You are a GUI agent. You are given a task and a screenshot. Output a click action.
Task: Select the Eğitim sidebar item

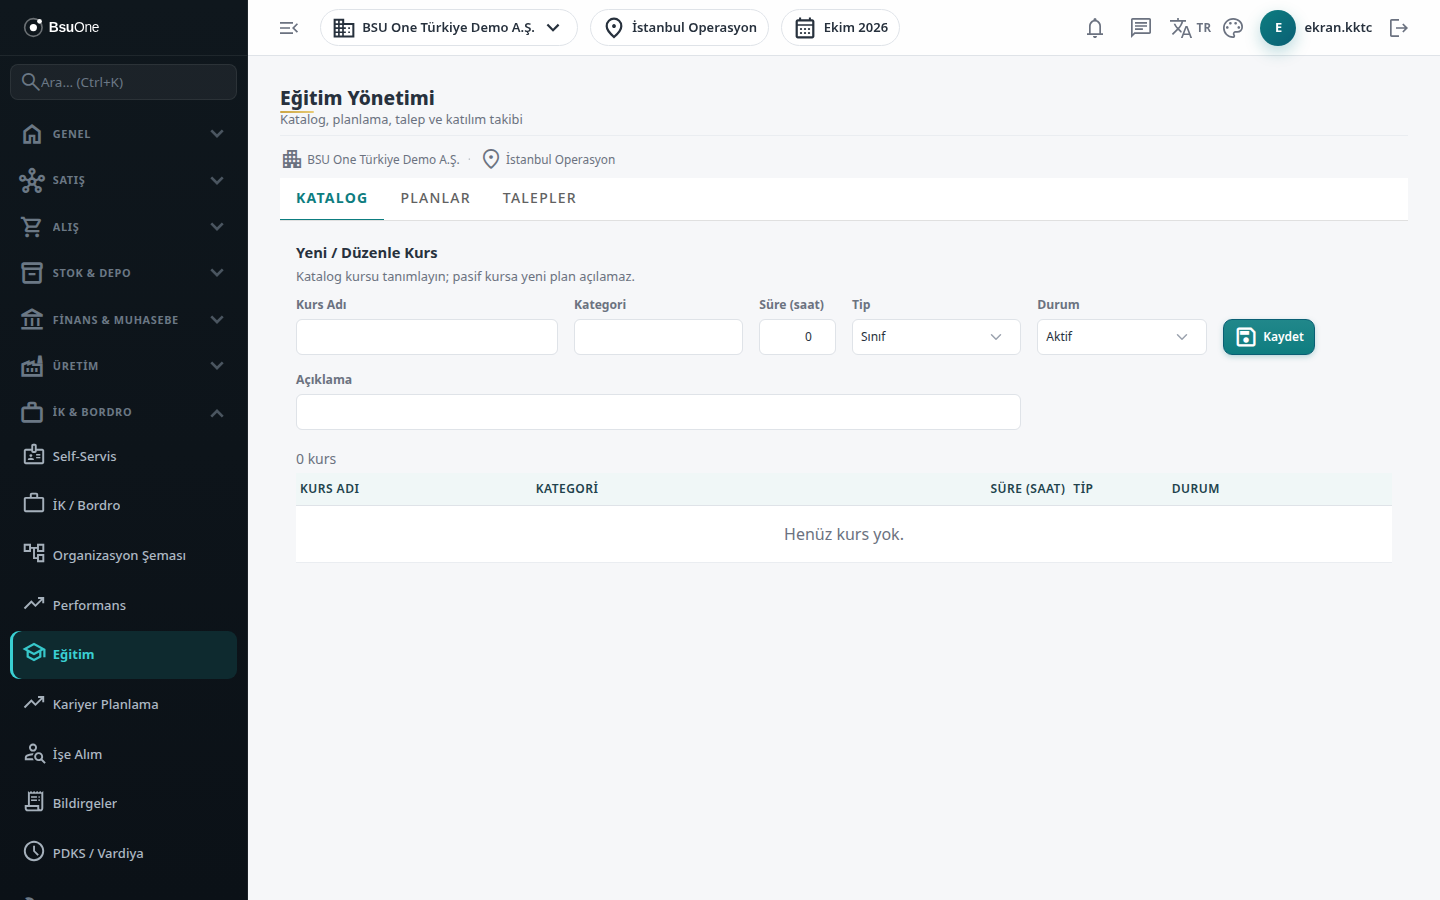124,655
